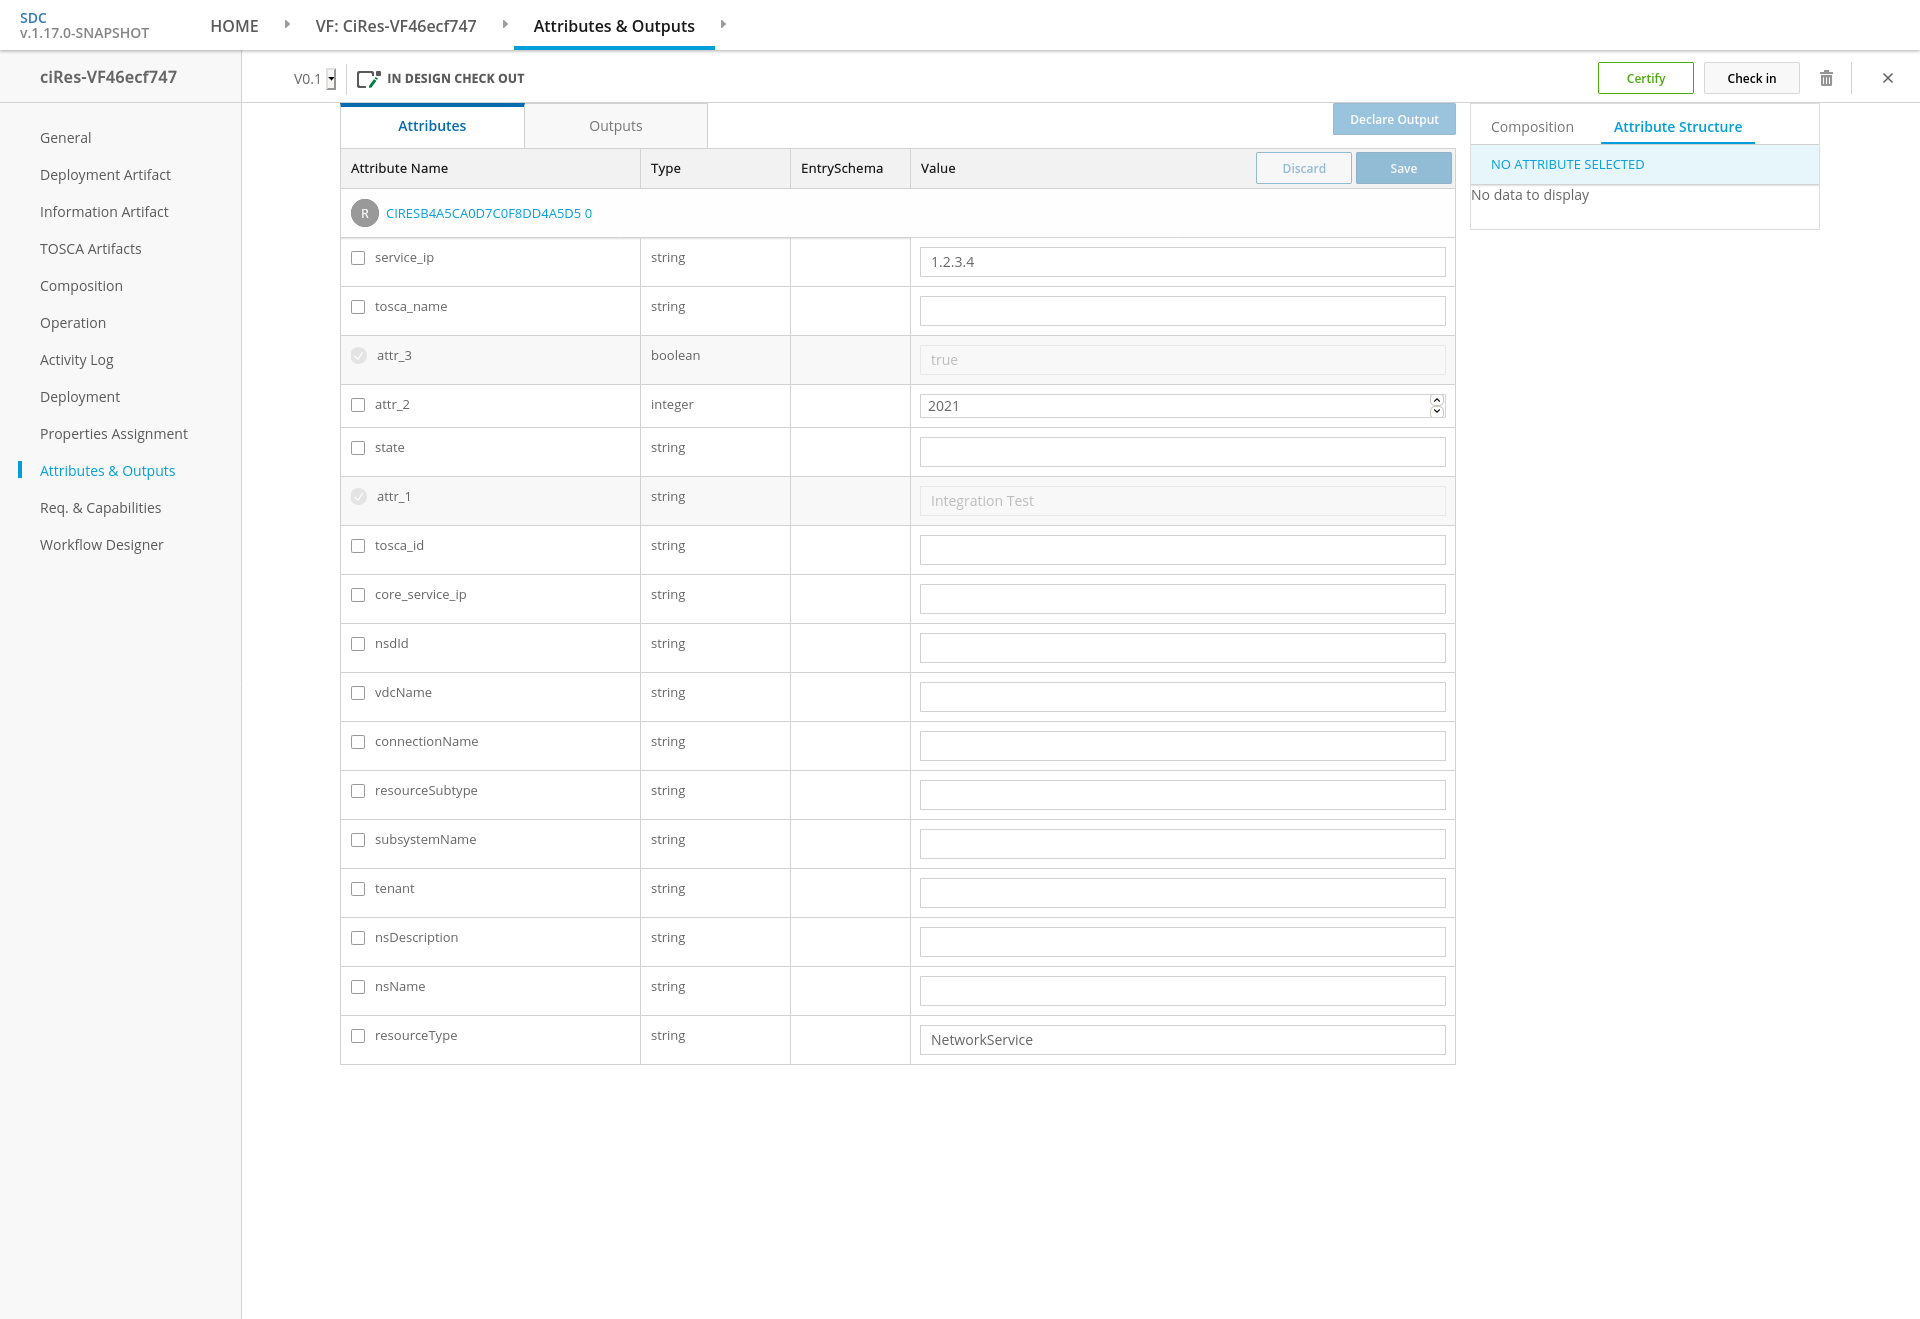The image size is (1920, 1319).
Task: Toggle the attr_1 declared checkbox
Action: point(359,497)
